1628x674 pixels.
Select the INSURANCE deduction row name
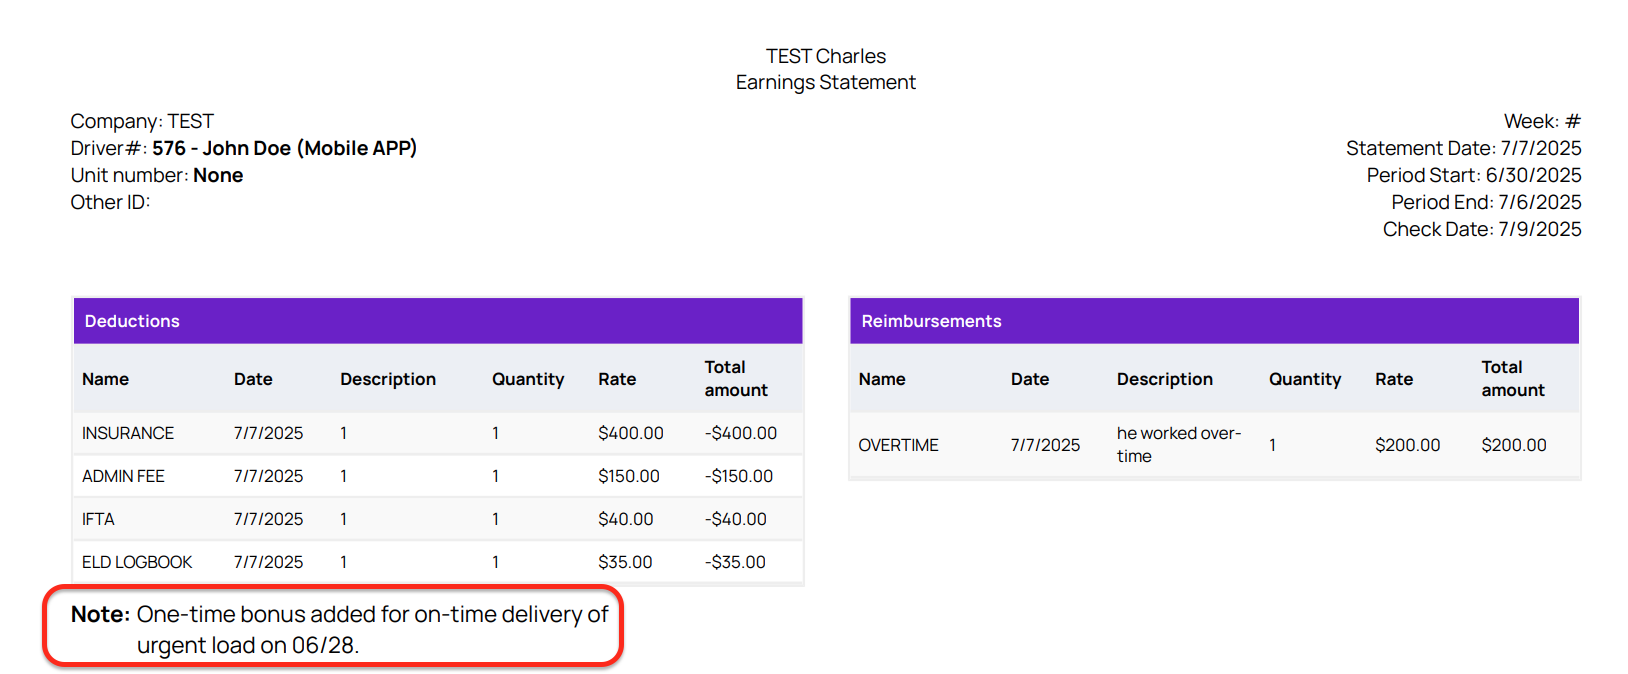click(x=128, y=433)
